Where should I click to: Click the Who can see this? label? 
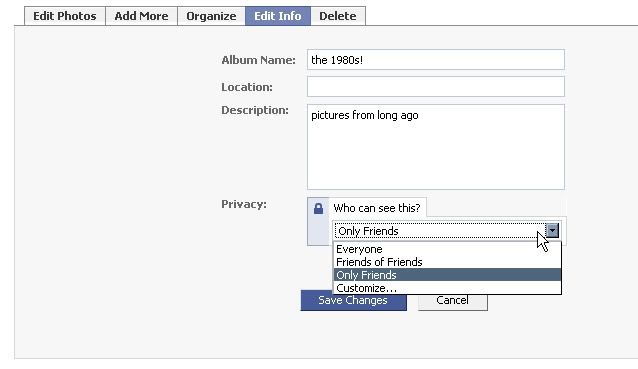click(377, 208)
